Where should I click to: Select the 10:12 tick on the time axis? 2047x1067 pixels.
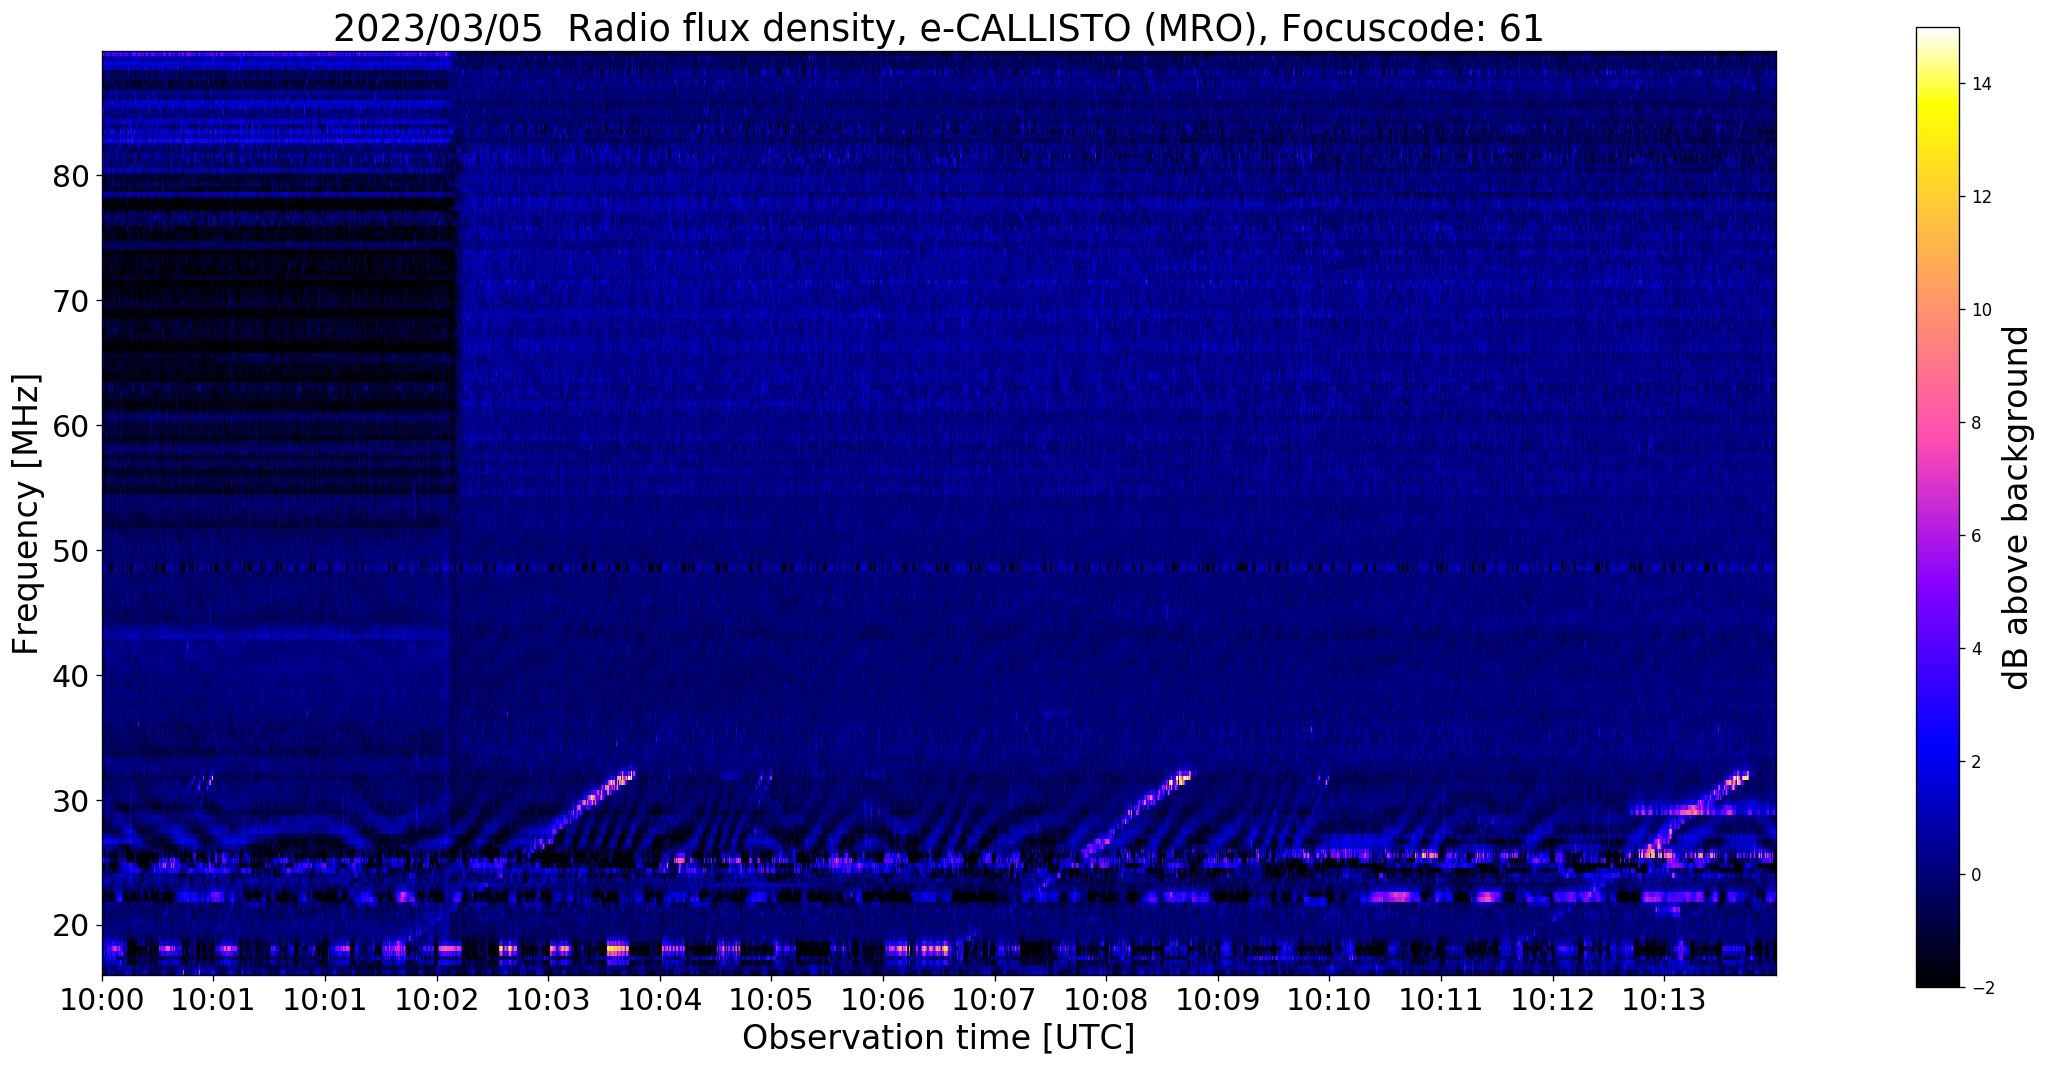(x=1552, y=999)
